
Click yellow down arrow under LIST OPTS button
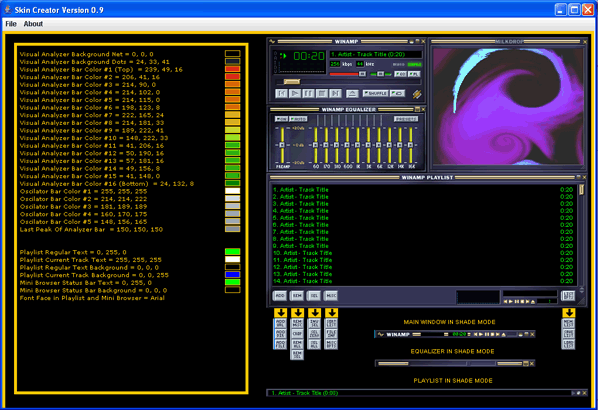pyautogui.click(x=569, y=313)
